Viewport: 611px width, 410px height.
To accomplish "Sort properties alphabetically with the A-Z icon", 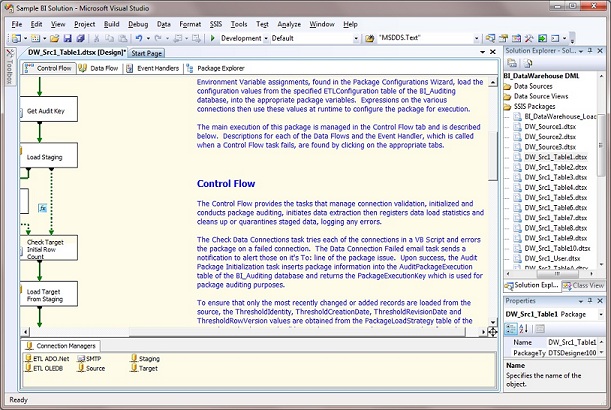I will click(524, 329).
